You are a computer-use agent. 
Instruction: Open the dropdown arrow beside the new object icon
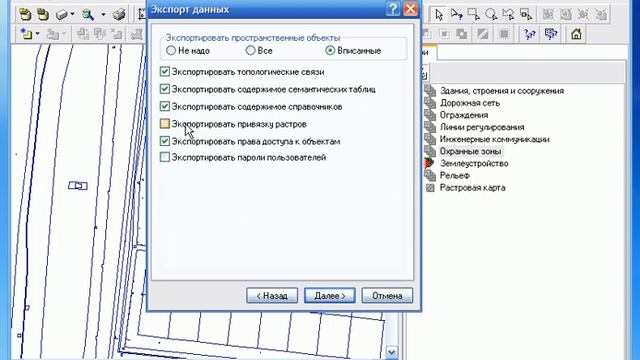(38, 34)
